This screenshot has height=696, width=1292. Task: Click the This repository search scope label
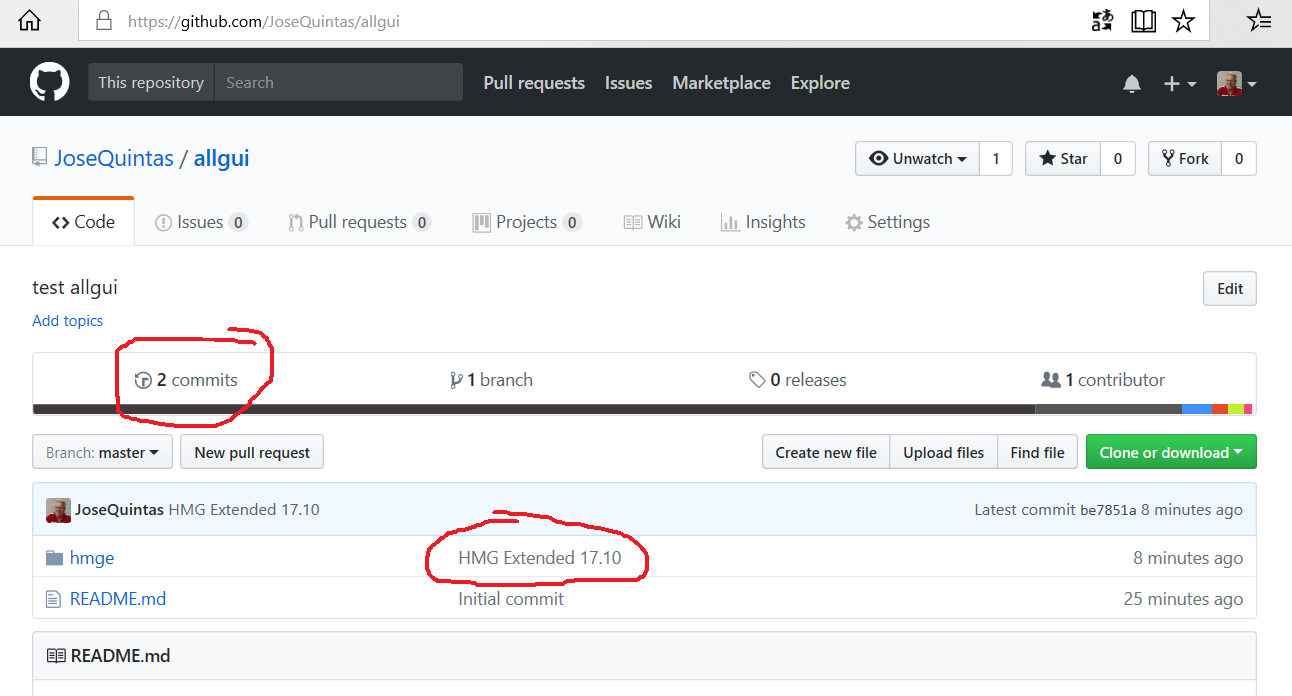click(x=151, y=82)
